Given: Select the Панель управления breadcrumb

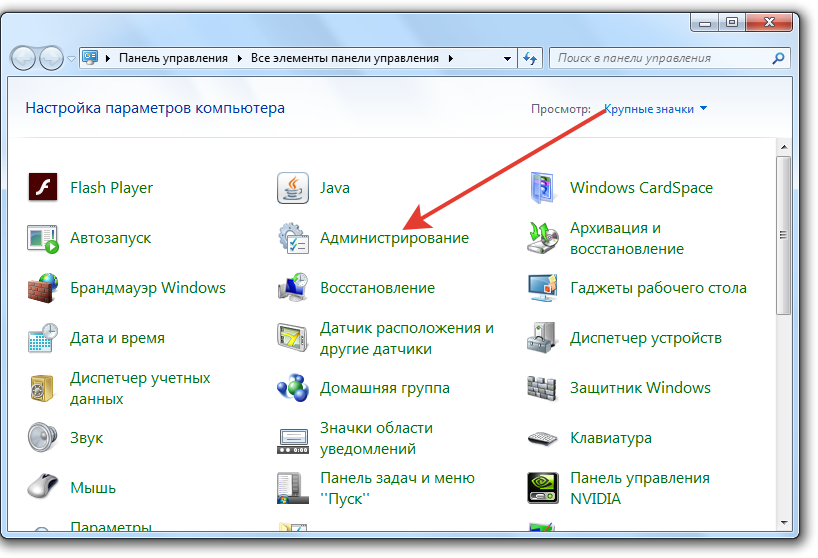Looking at the screenshot, I should pos(173,58).
